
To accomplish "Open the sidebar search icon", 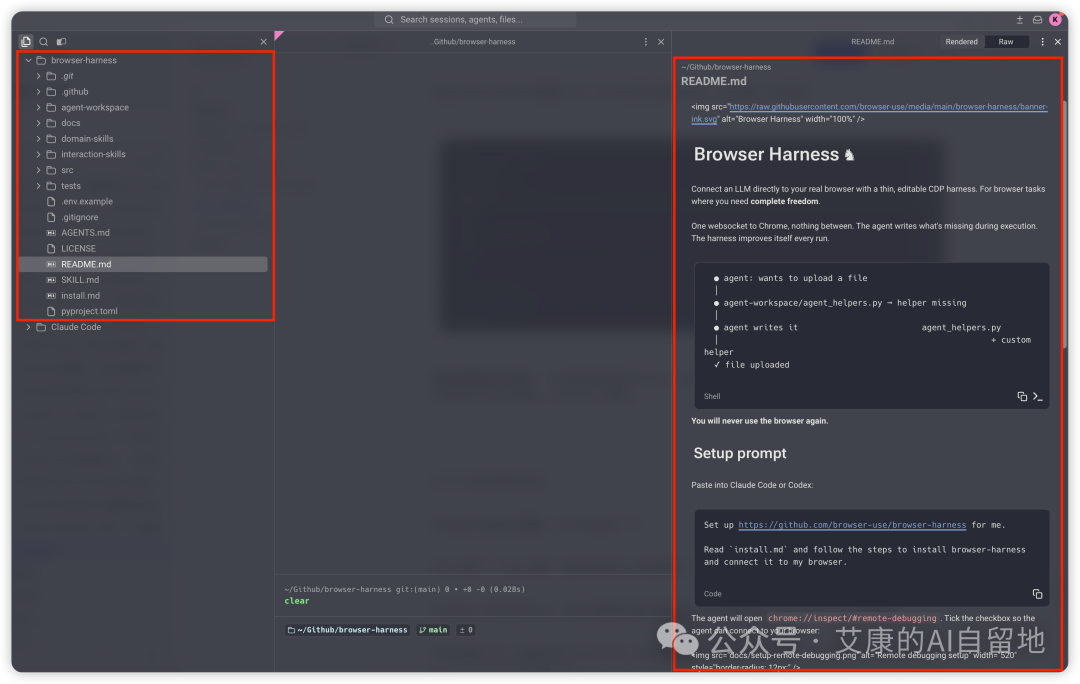I will pyautogui.click(x=43, y=41).
